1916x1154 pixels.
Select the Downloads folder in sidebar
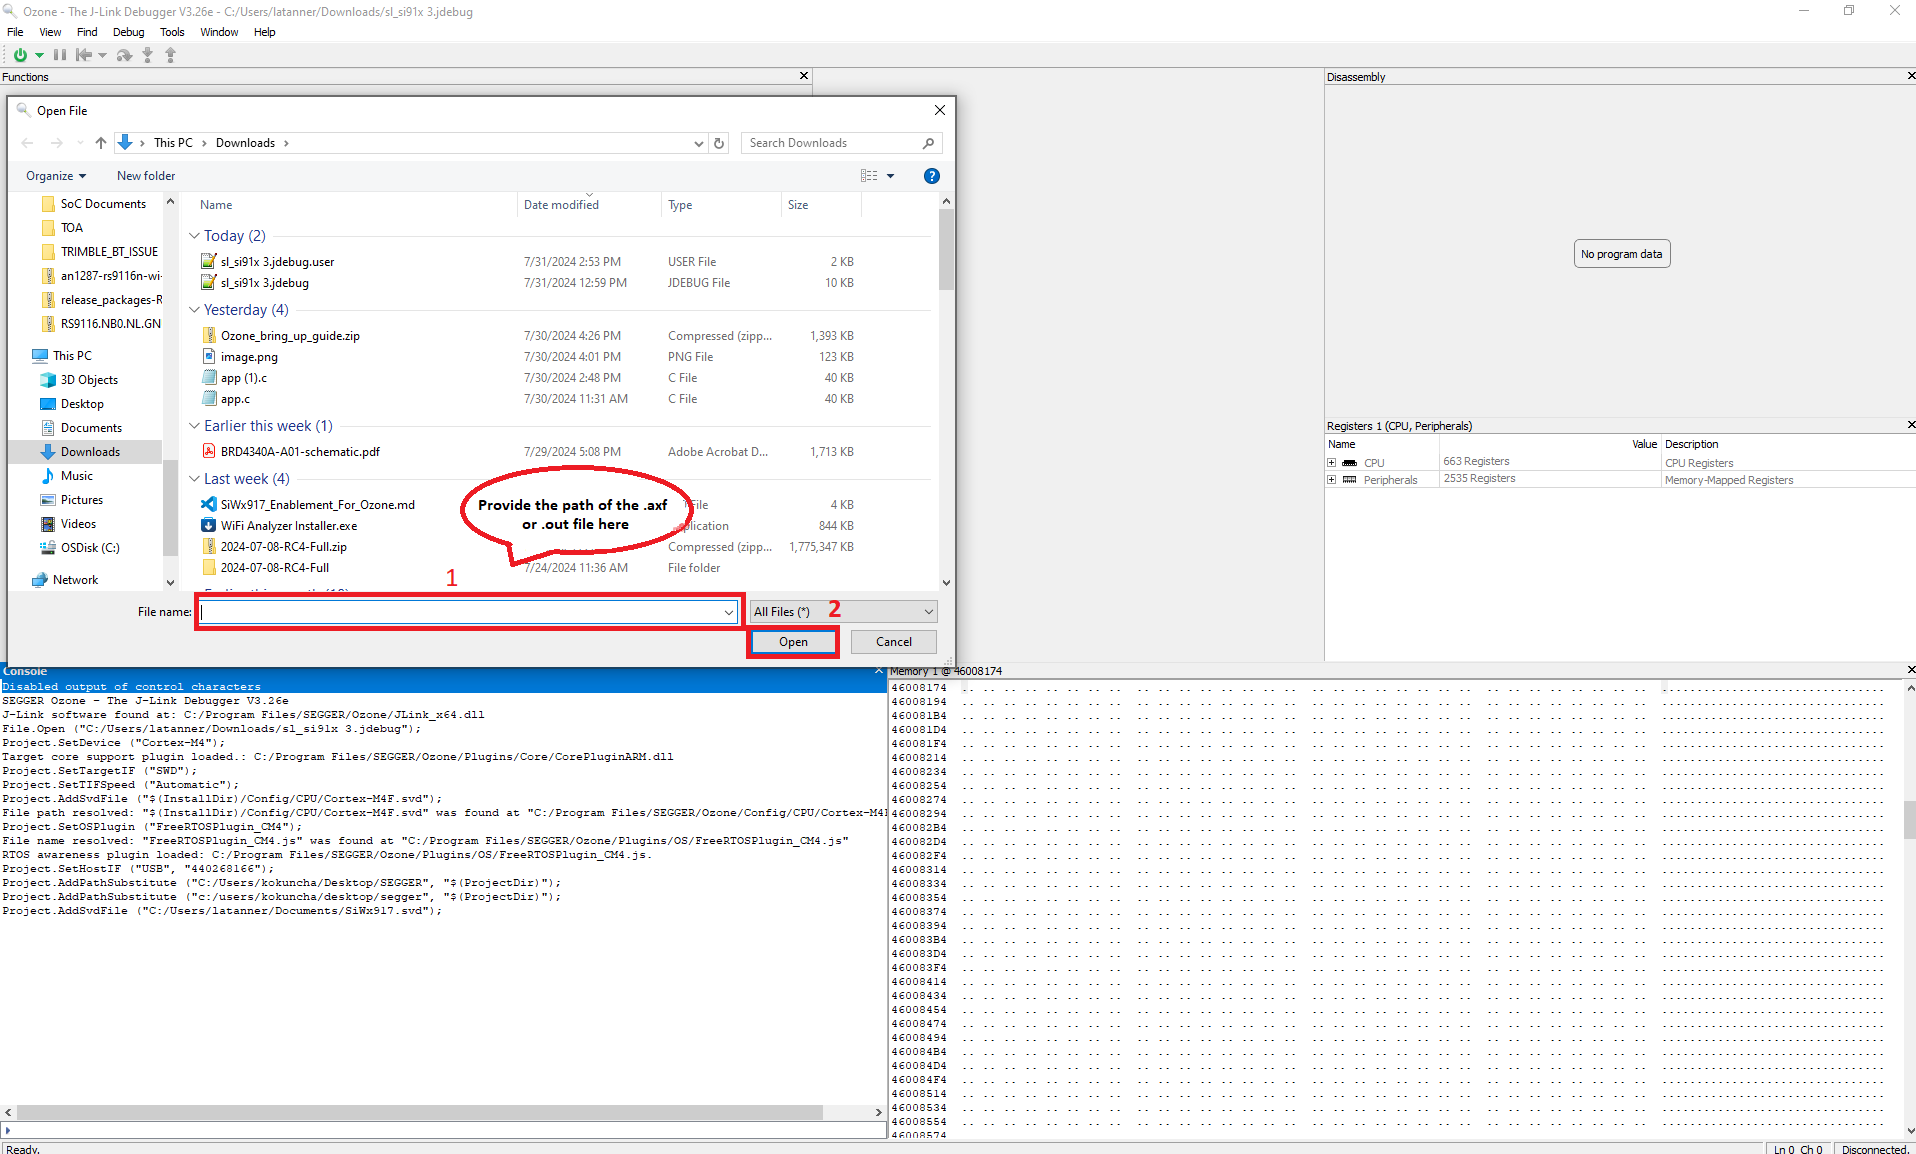(x=88, y=451)
